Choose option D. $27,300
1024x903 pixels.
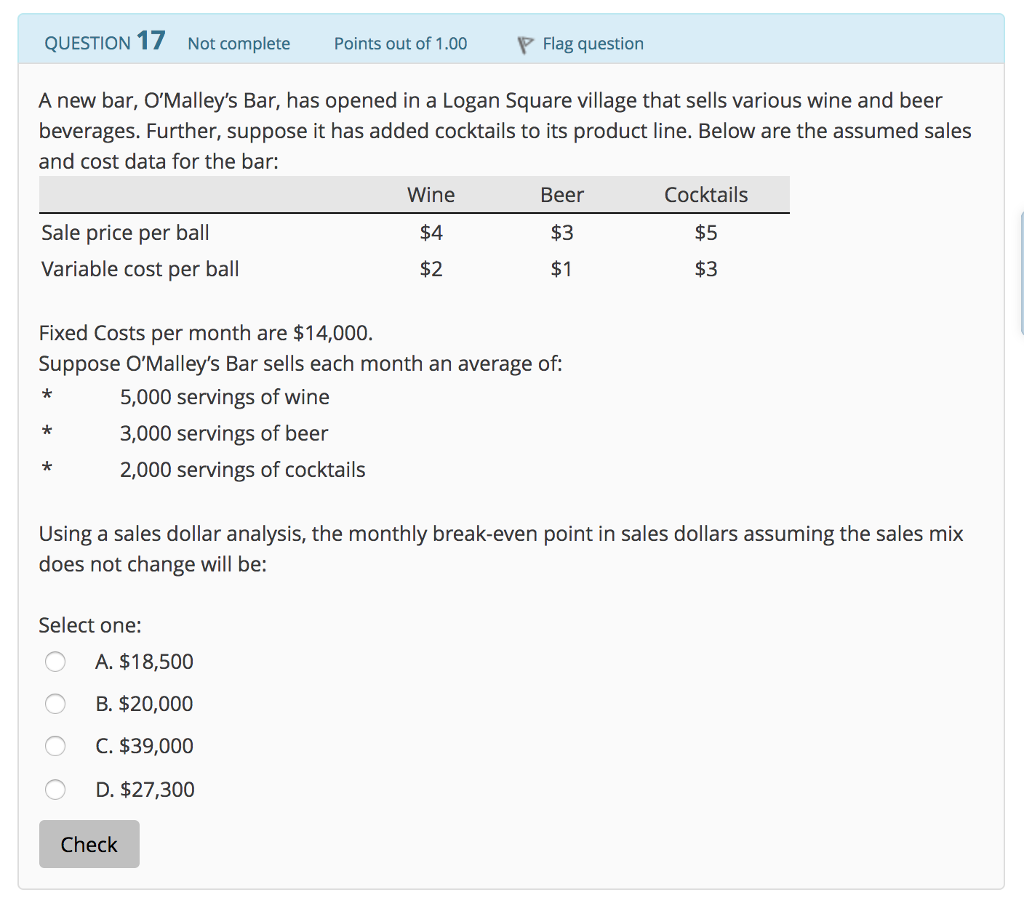[x=56, y=789]
